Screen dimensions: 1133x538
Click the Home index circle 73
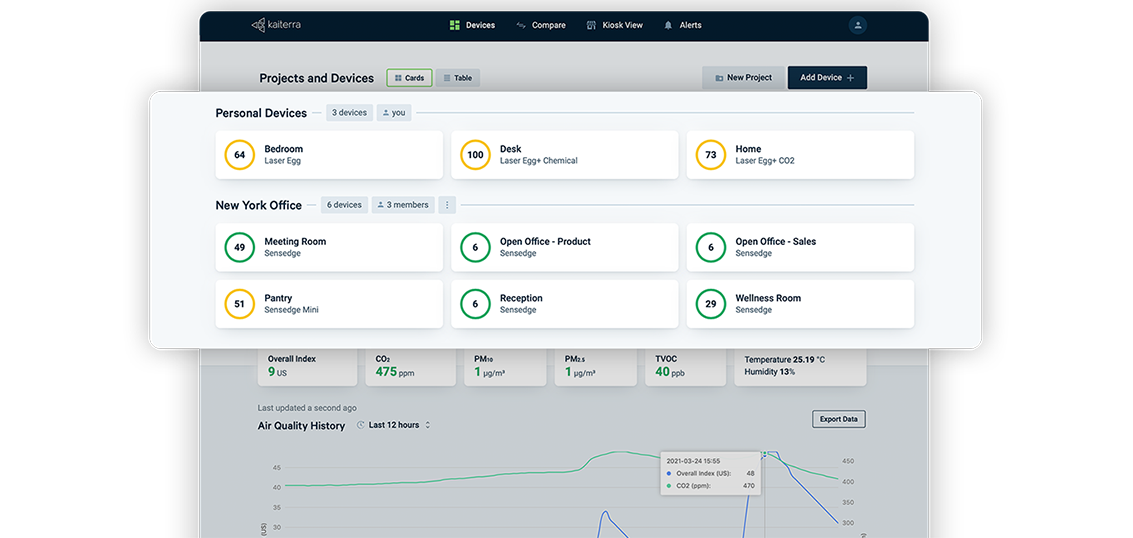click(x=711, y=155)
